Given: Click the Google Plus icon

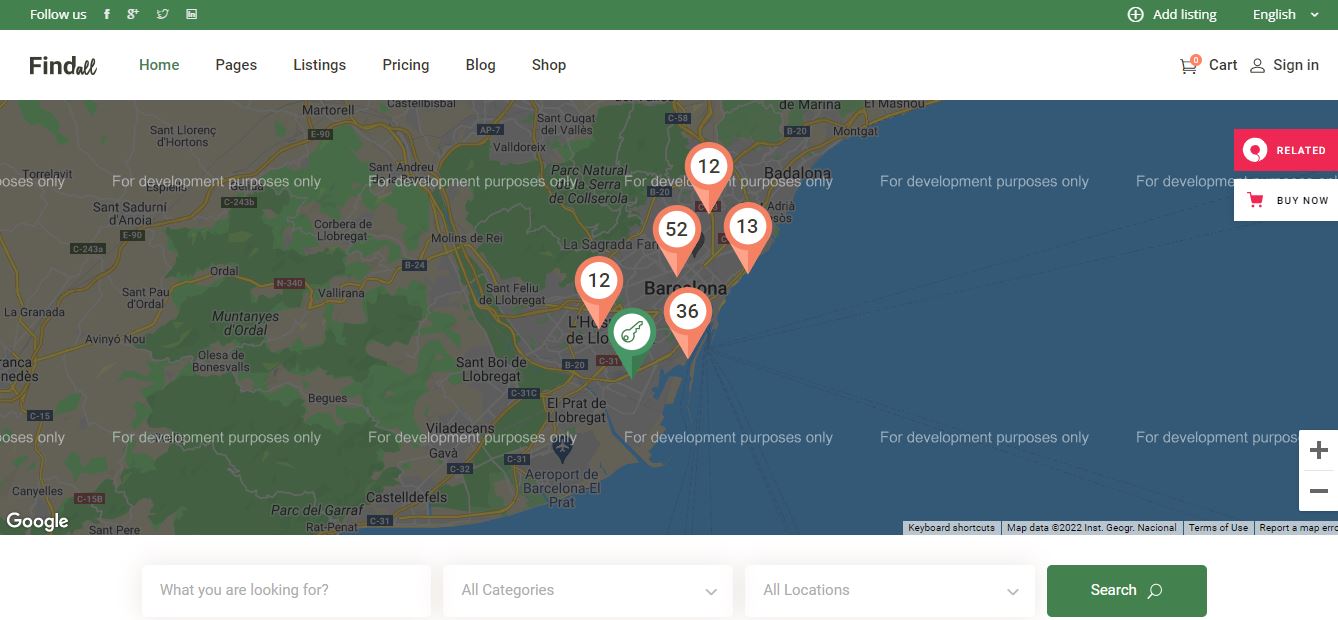Looking at the screenshot, I should pos(133,14).
